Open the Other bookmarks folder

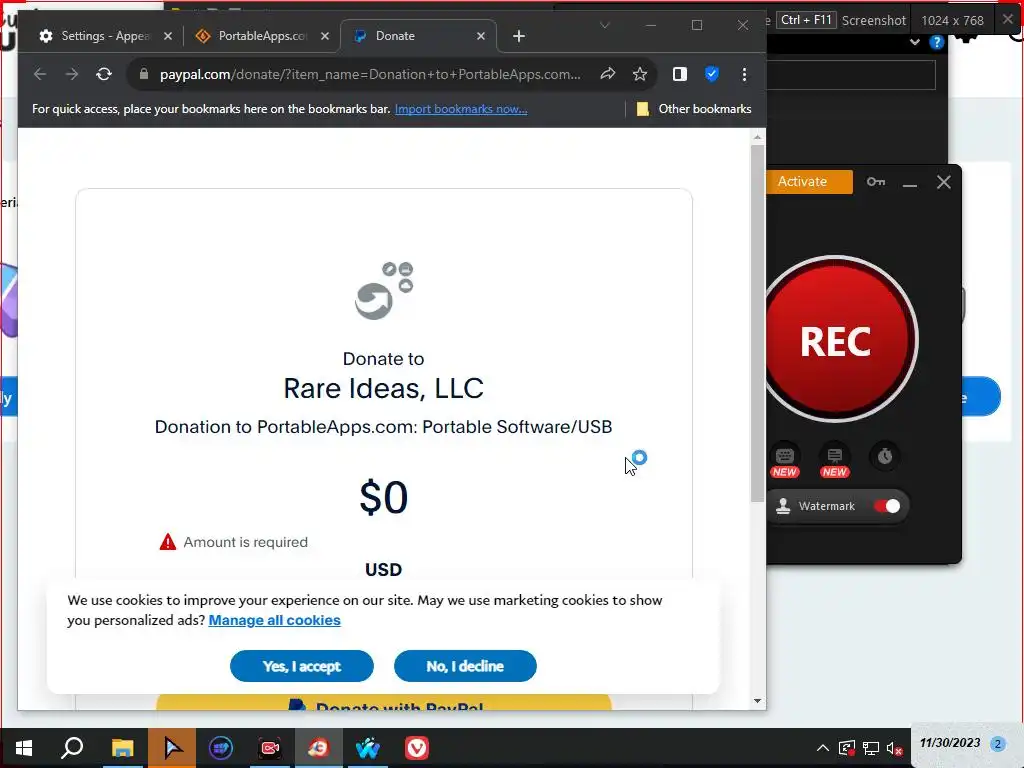coord(694,109)
